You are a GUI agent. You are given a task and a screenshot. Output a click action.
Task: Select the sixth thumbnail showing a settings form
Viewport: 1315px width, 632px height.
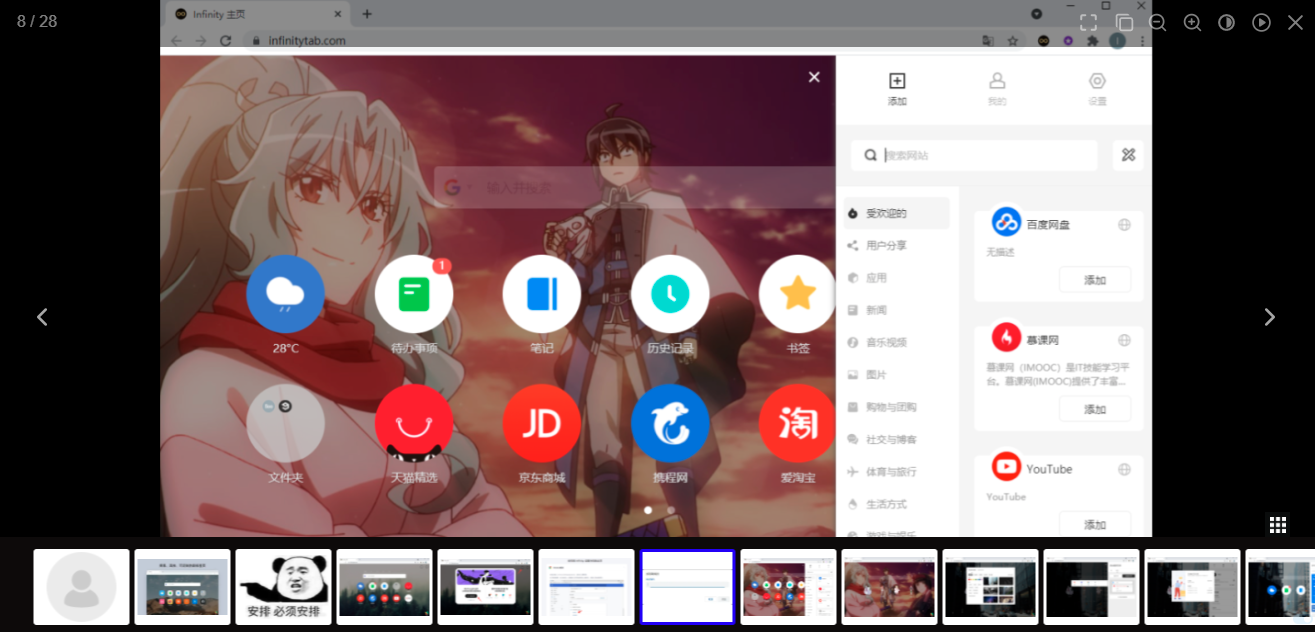(x=586, y=587)
